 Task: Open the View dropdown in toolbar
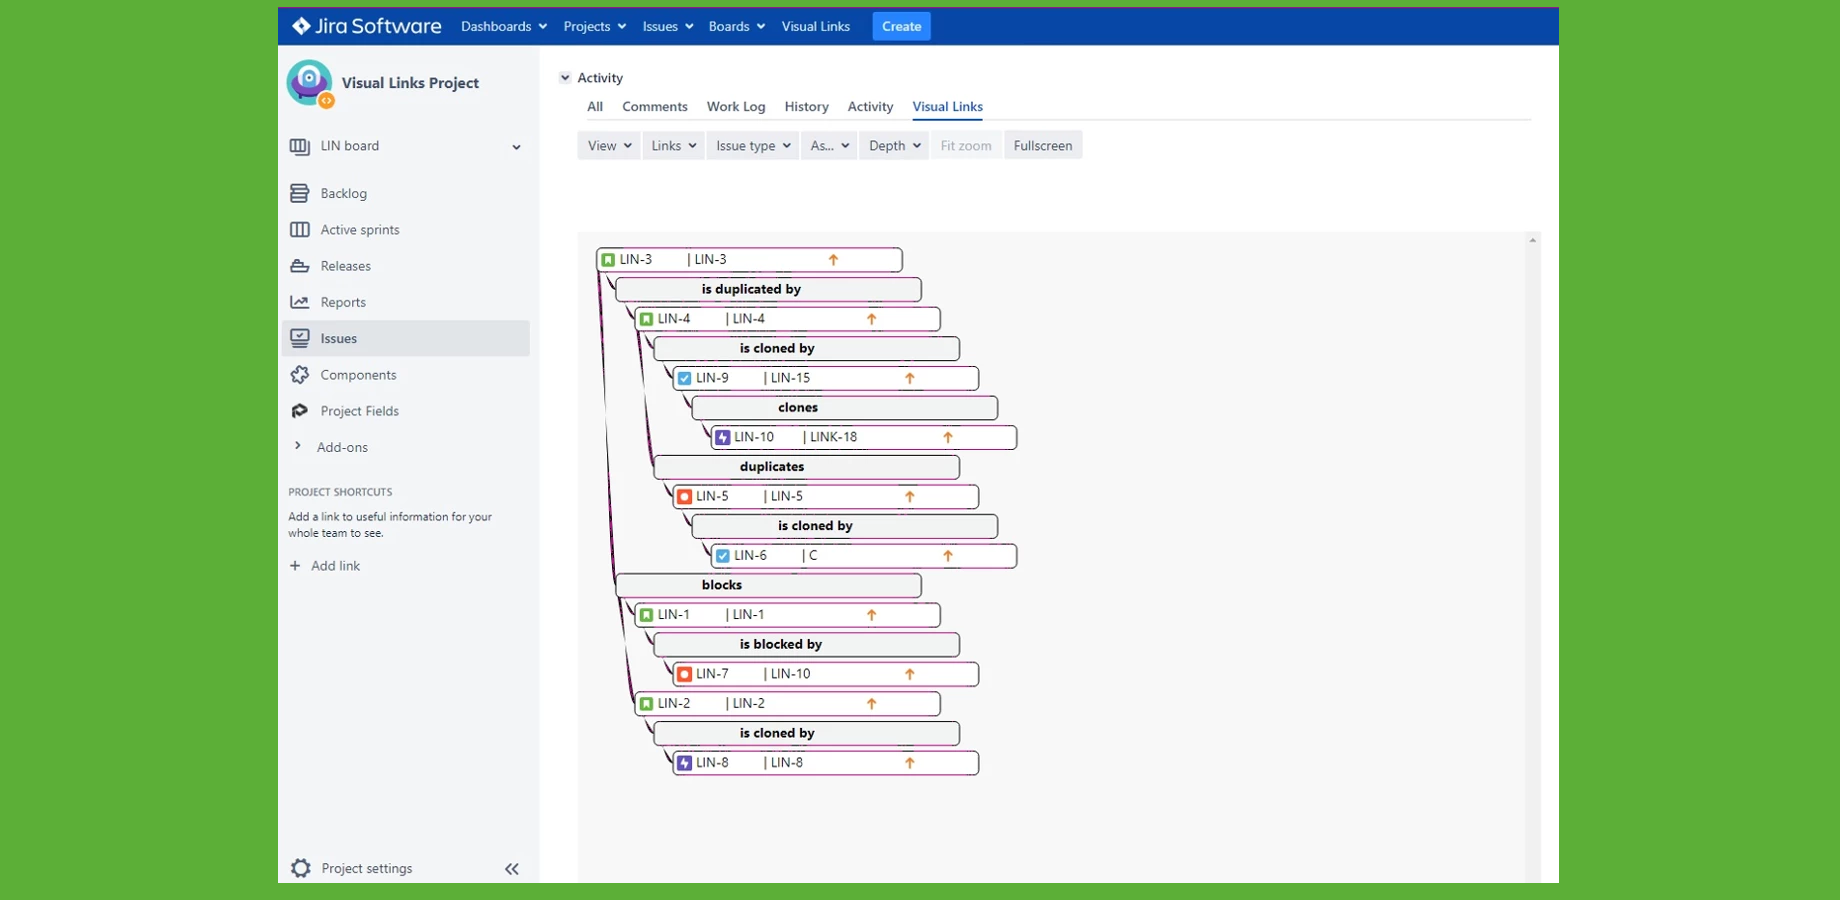pos(608,146)
